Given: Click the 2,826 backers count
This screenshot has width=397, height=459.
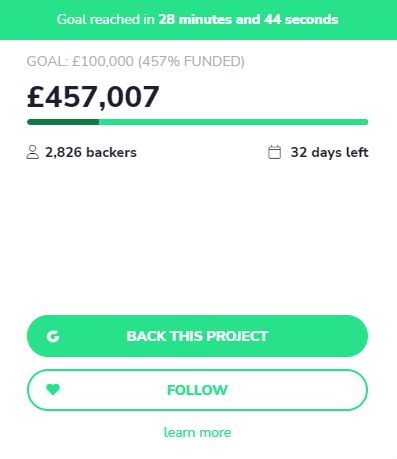Looking at the screenshot, I should (91, 152).
